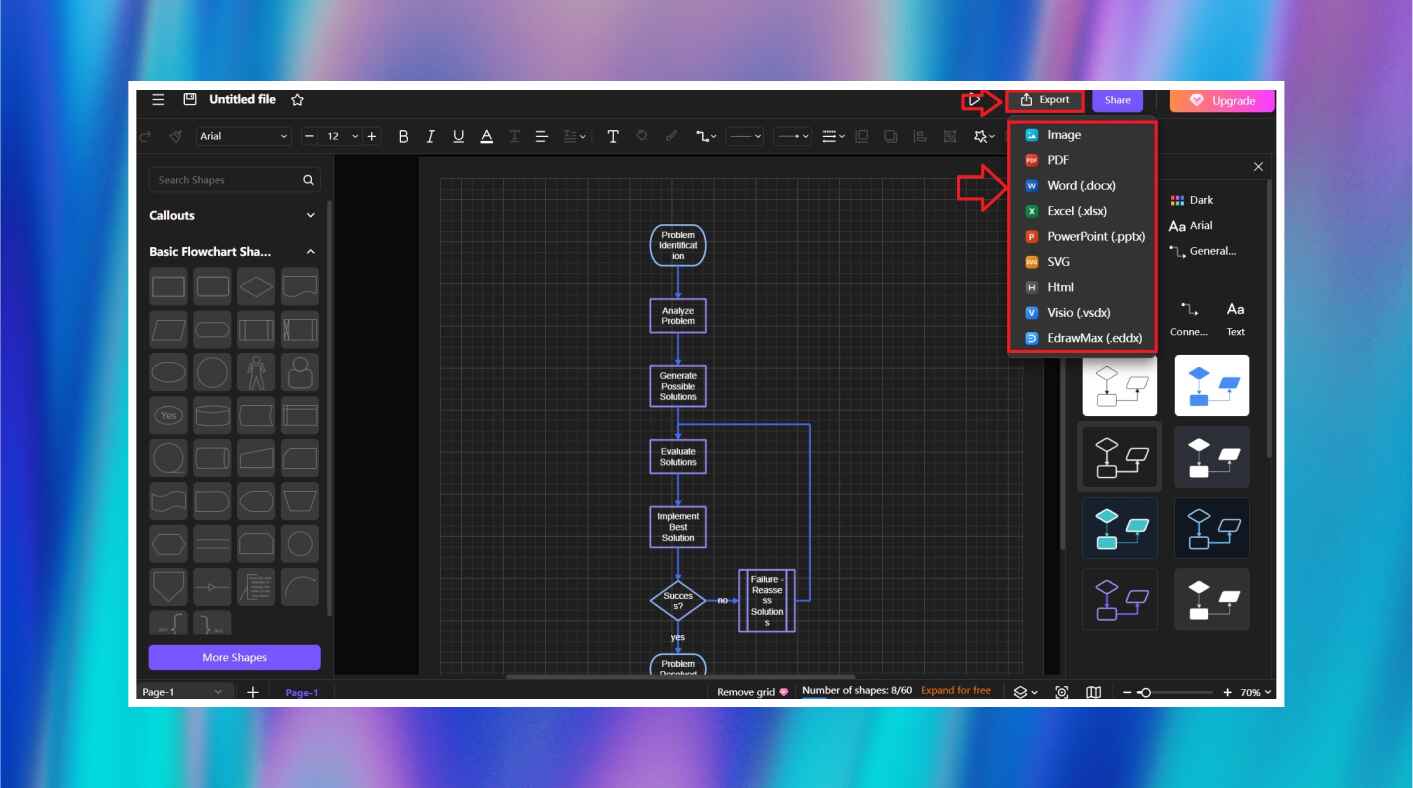Click the General connector theme option
The width and height of the screenshot is (1413, 788).
pyautogui.click(x=1203, y=251)
